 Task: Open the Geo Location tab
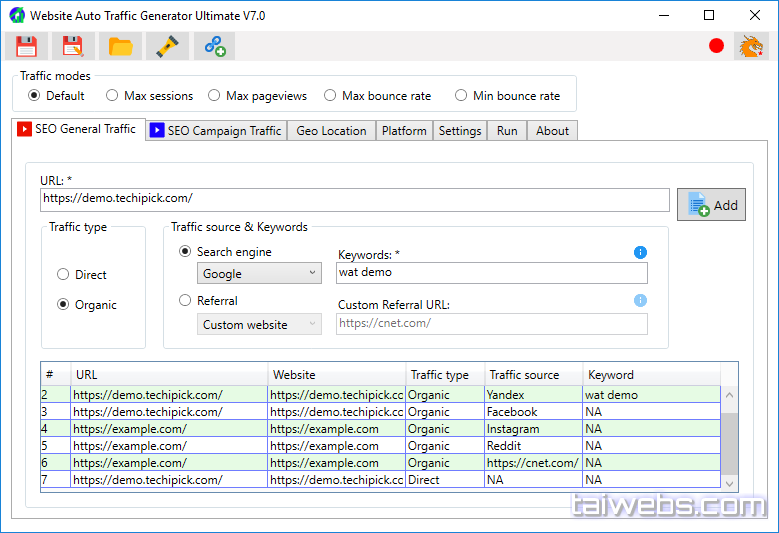coord(331,131)
